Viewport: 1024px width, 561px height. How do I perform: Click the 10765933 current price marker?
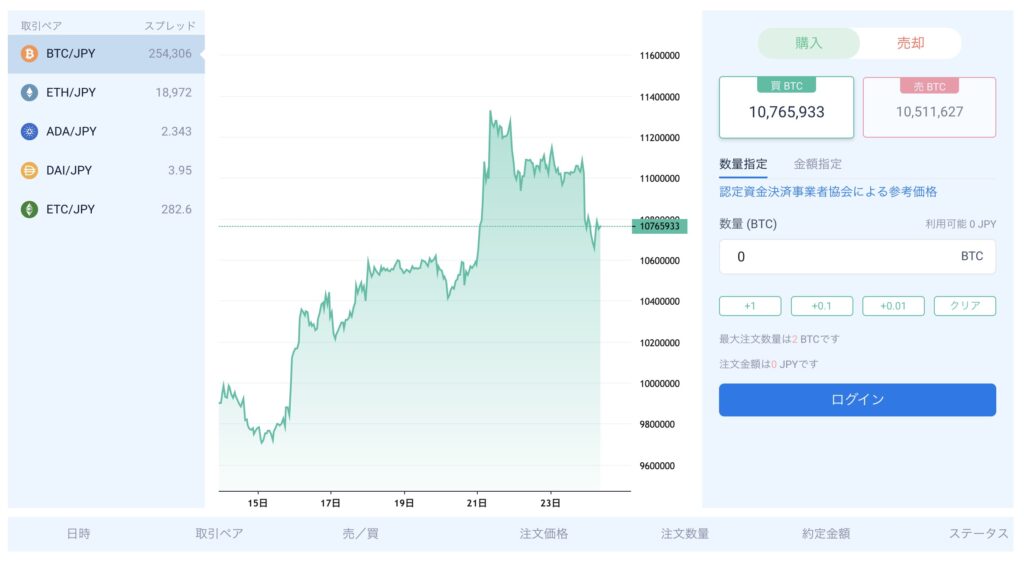pyautogui.click(x=660, y=226)
